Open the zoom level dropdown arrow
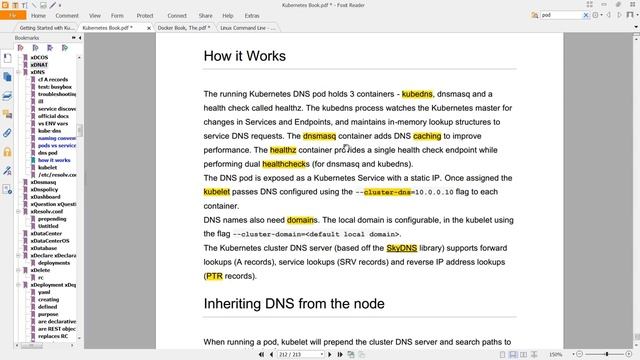This screenshot has height=360, width=640. click(x=573, y=354)
